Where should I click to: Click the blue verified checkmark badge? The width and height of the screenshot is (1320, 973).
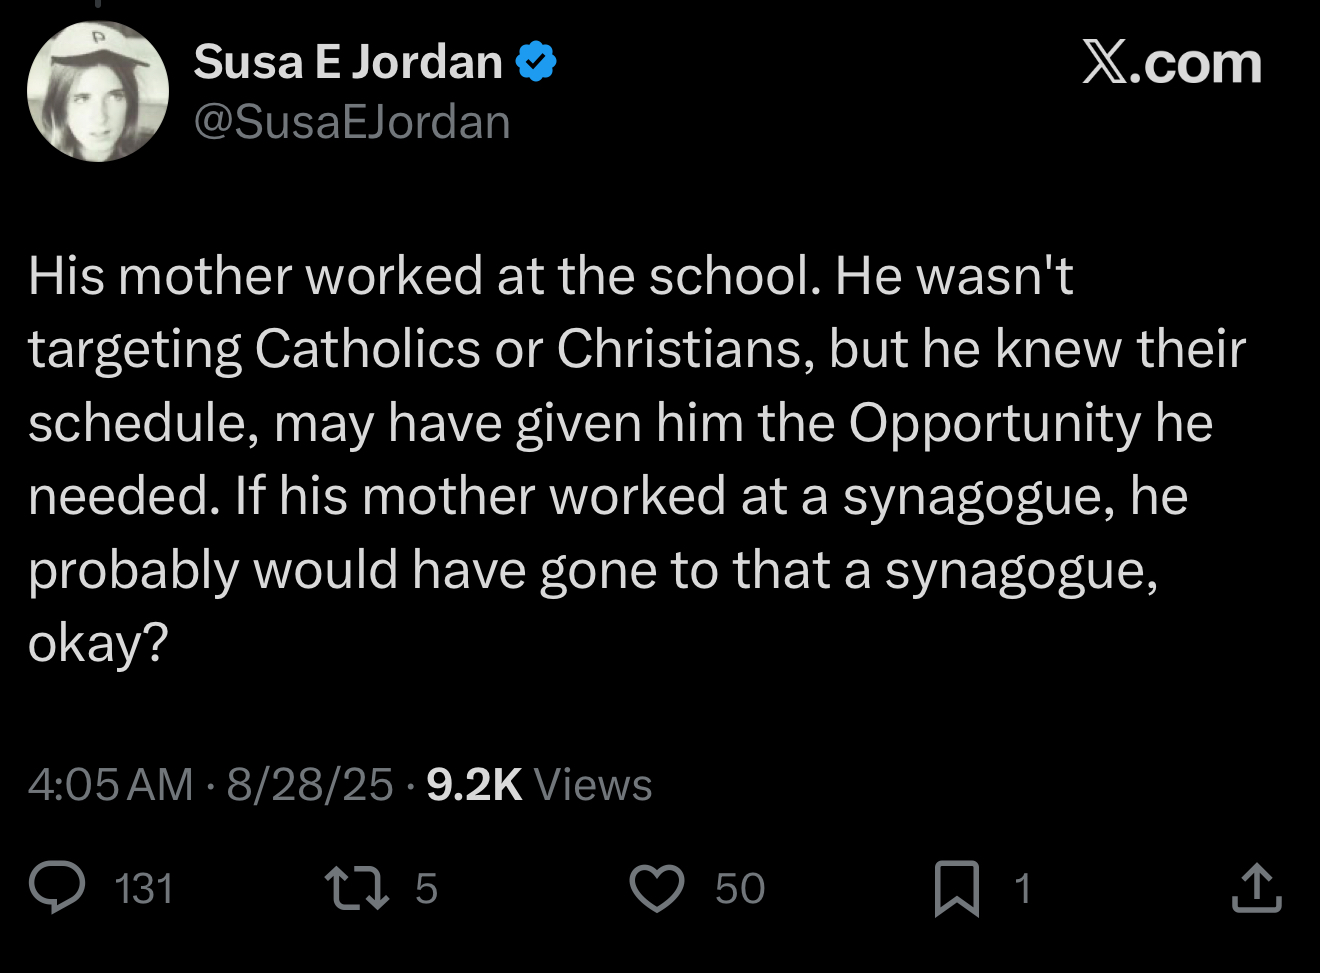[536, 63]
